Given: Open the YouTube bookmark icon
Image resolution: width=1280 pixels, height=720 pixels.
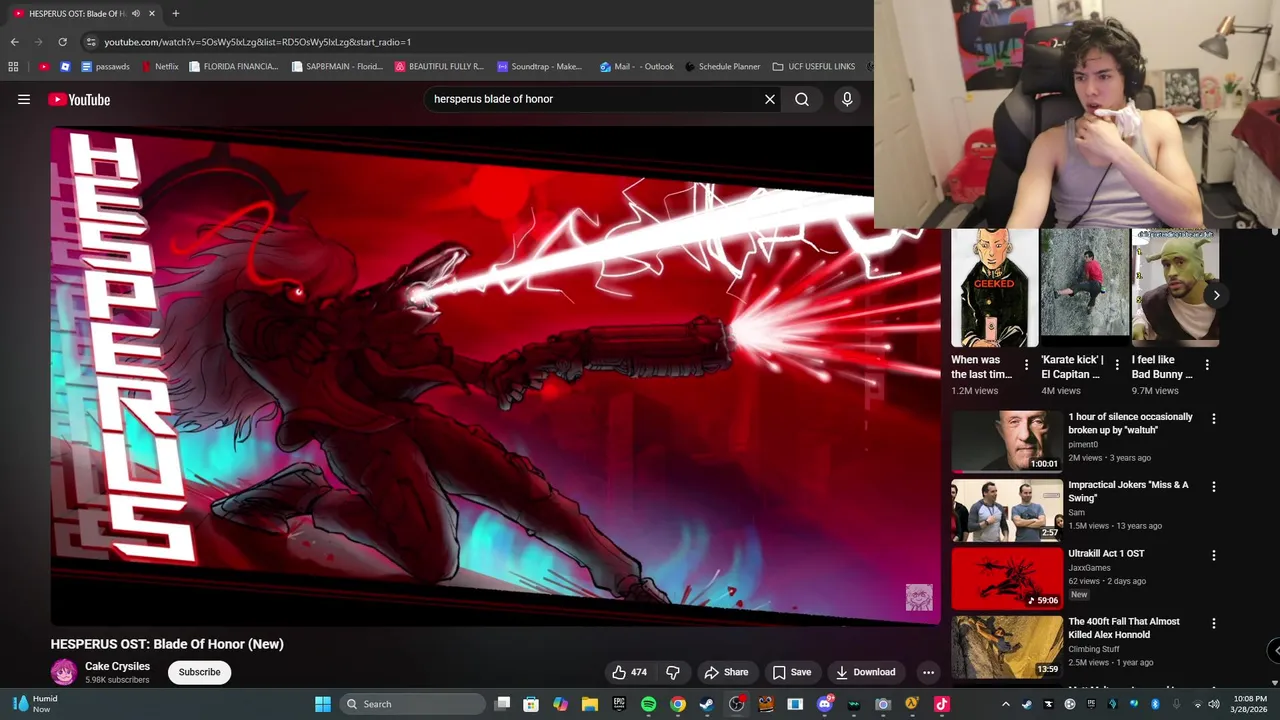Looking at the screenshot, I should 44,67.
